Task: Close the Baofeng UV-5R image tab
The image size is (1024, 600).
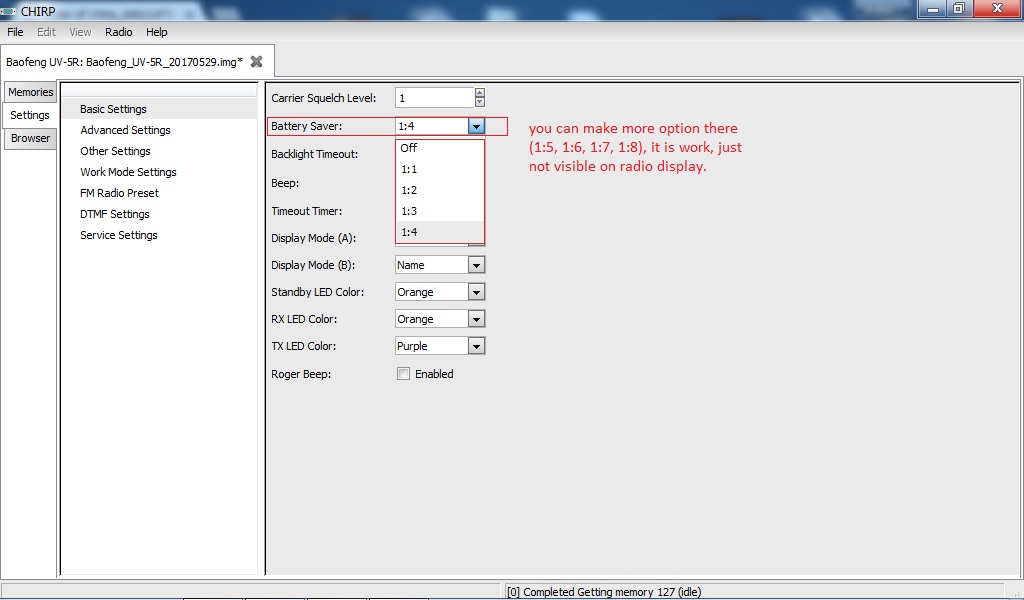Action: point(257,61)
